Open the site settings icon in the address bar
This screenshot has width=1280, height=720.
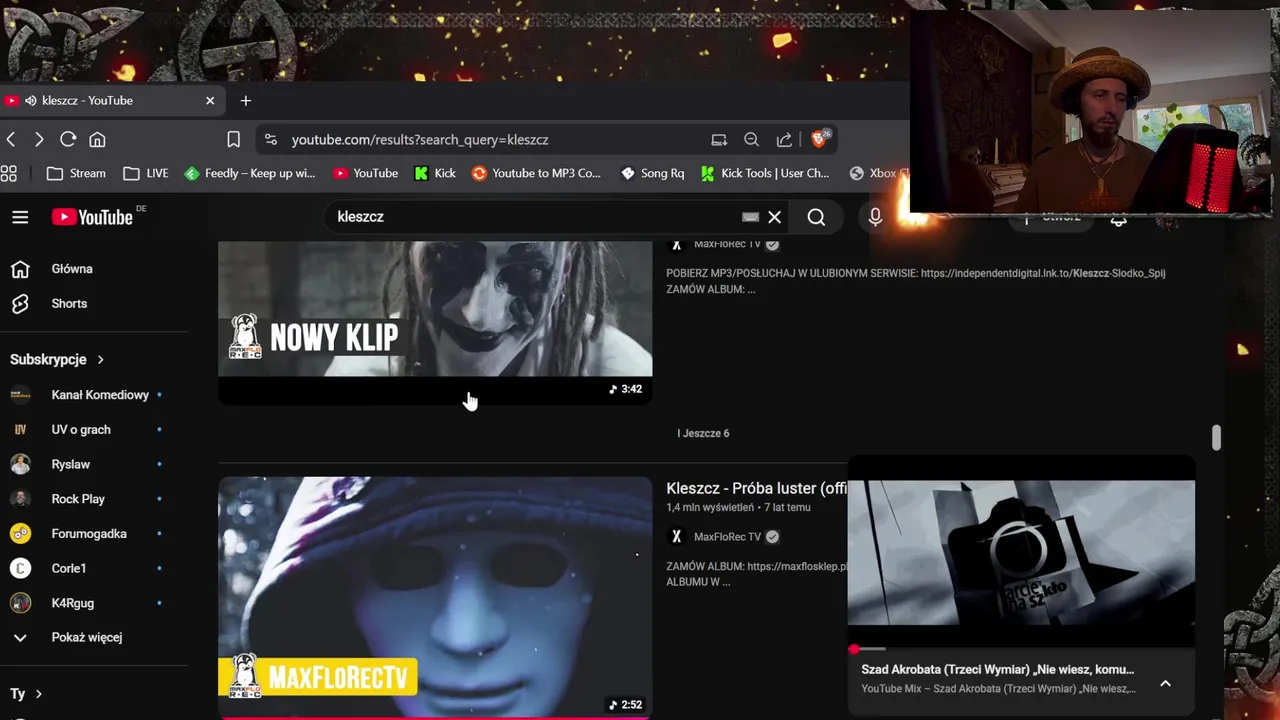click(270, 140)
